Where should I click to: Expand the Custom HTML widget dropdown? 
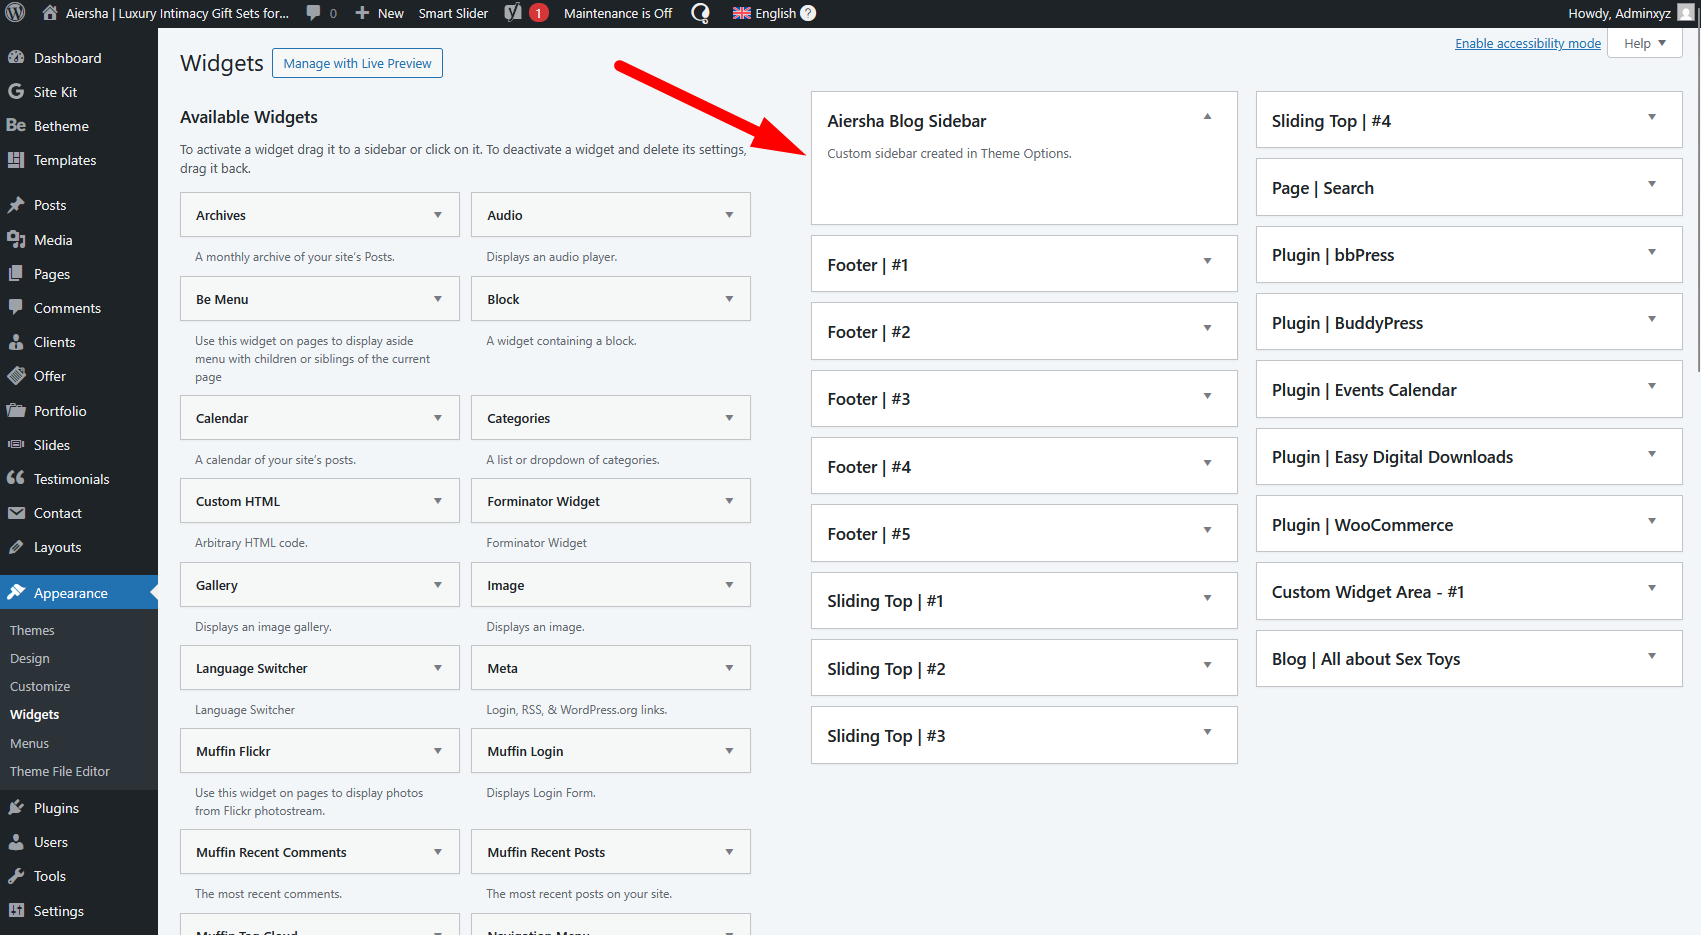click(437, 501)
